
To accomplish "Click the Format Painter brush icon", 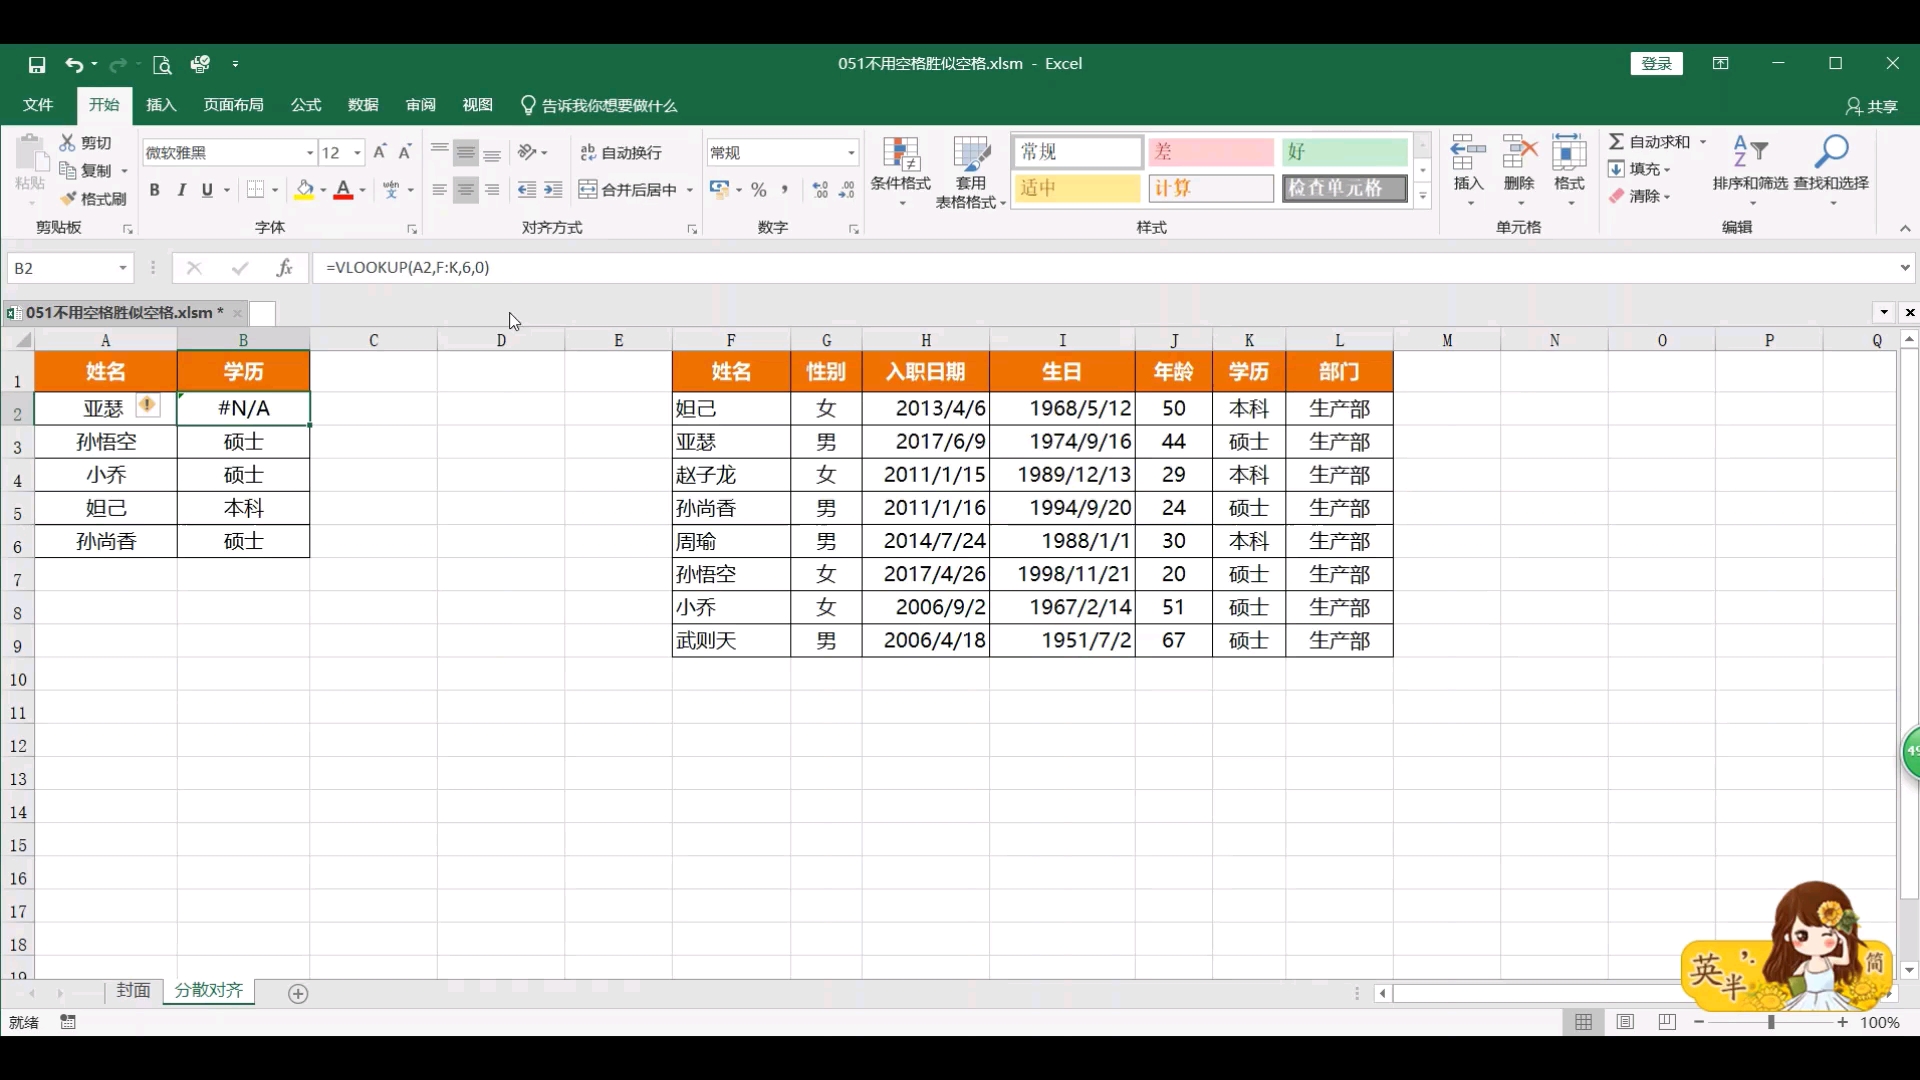I will (x=69, y=199).
